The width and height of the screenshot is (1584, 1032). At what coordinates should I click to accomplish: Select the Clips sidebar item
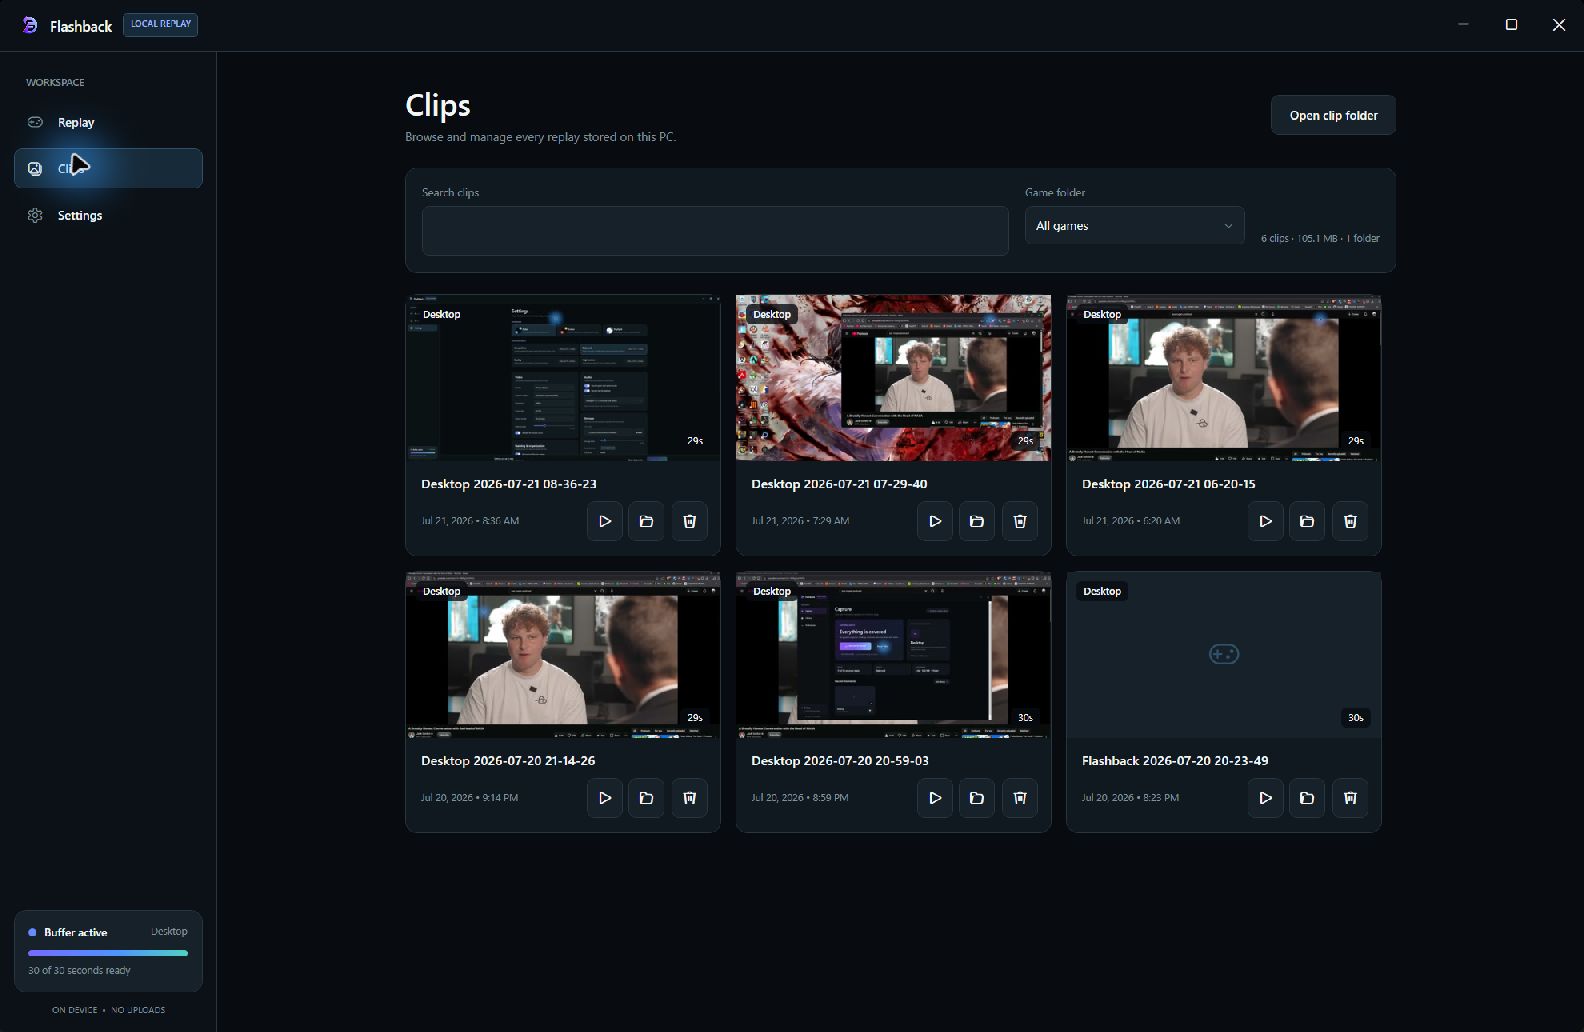click(108, 168)
